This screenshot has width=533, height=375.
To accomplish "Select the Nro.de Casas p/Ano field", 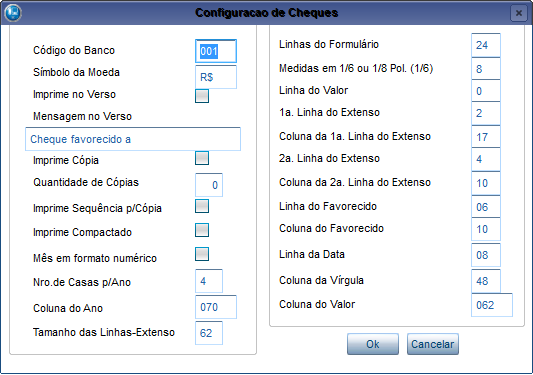I will coord(209,281).
